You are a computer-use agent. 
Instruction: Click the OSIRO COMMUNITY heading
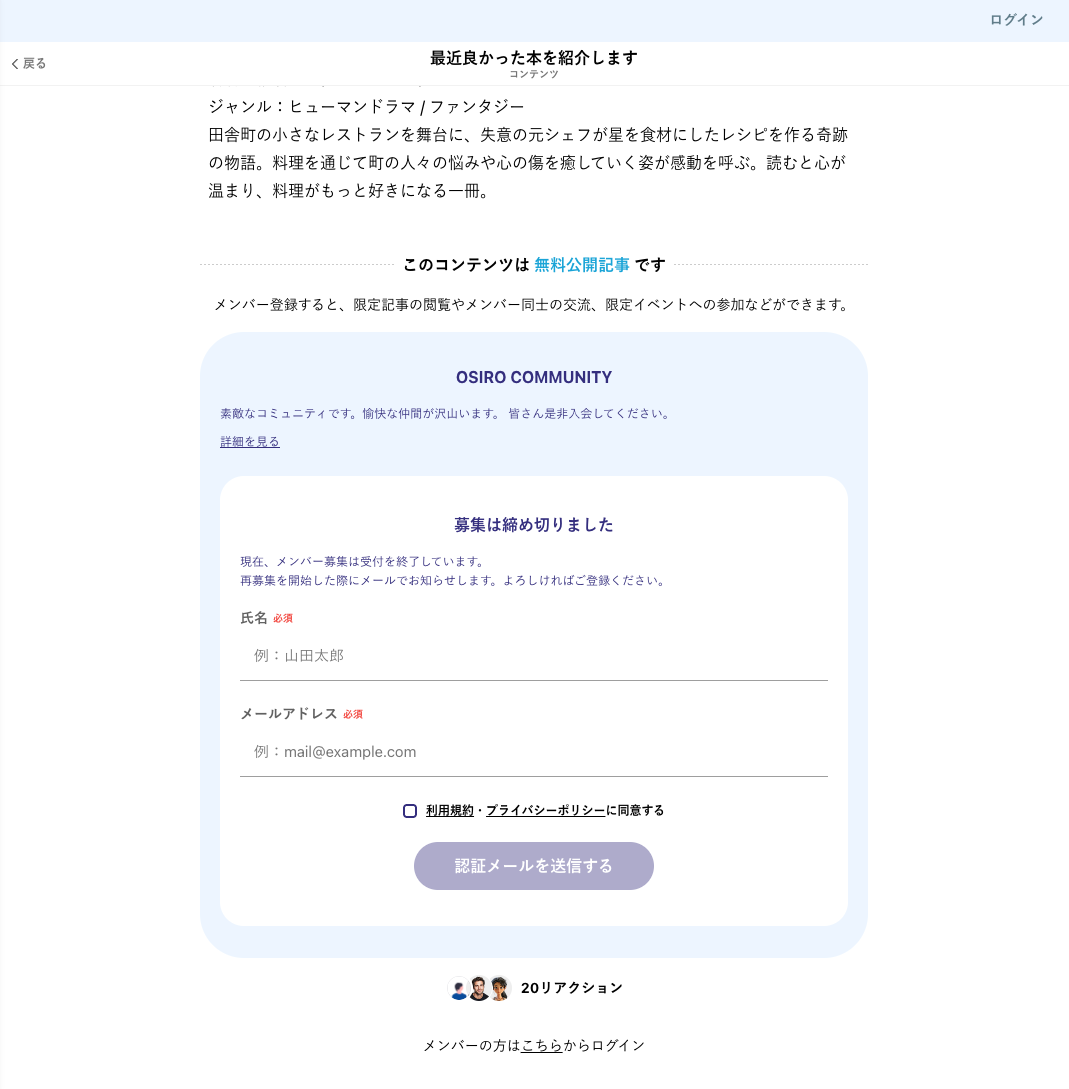coord(534,378)
